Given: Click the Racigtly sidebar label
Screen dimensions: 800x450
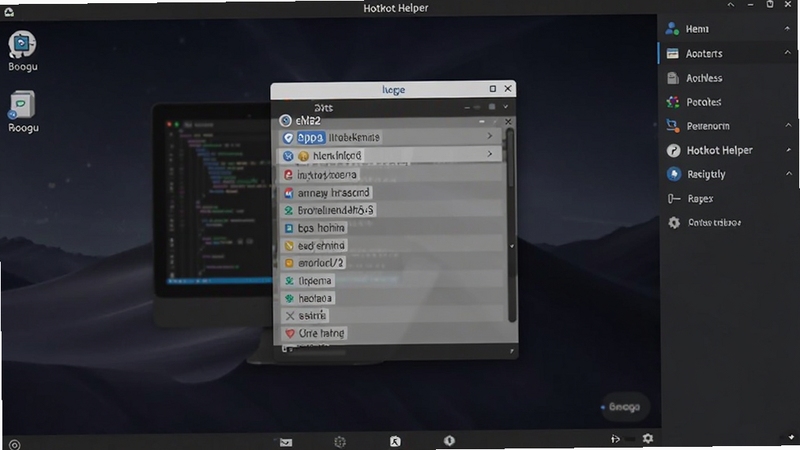Looking at the screenshot, I should point(706,174).
